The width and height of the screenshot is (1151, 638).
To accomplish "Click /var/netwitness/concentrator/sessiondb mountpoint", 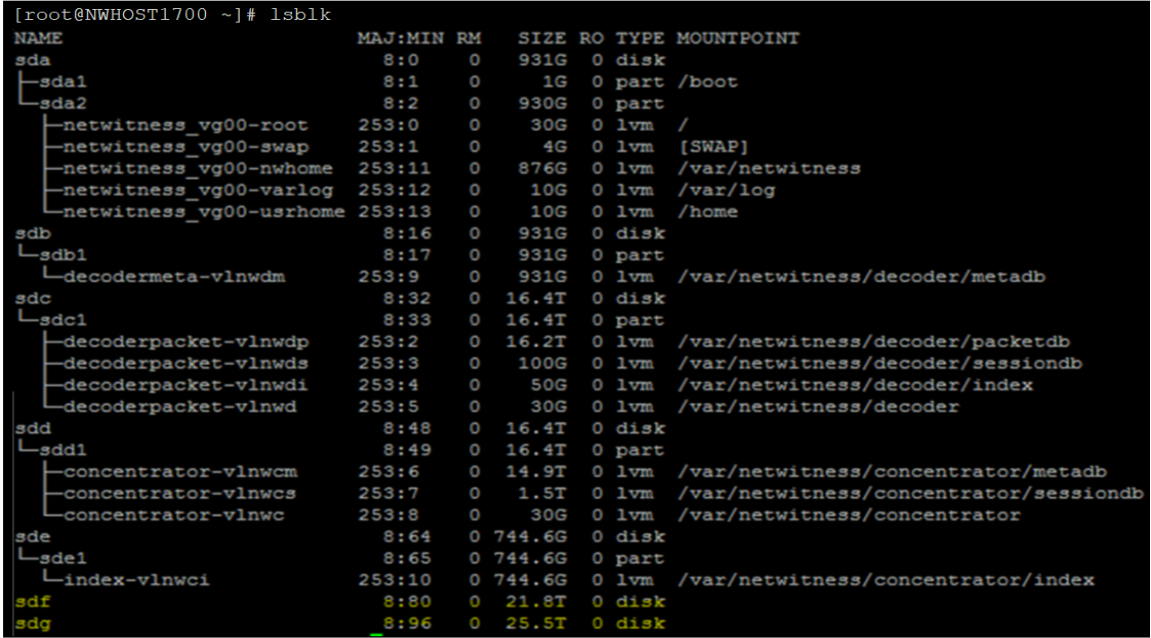I will (910, 493).
